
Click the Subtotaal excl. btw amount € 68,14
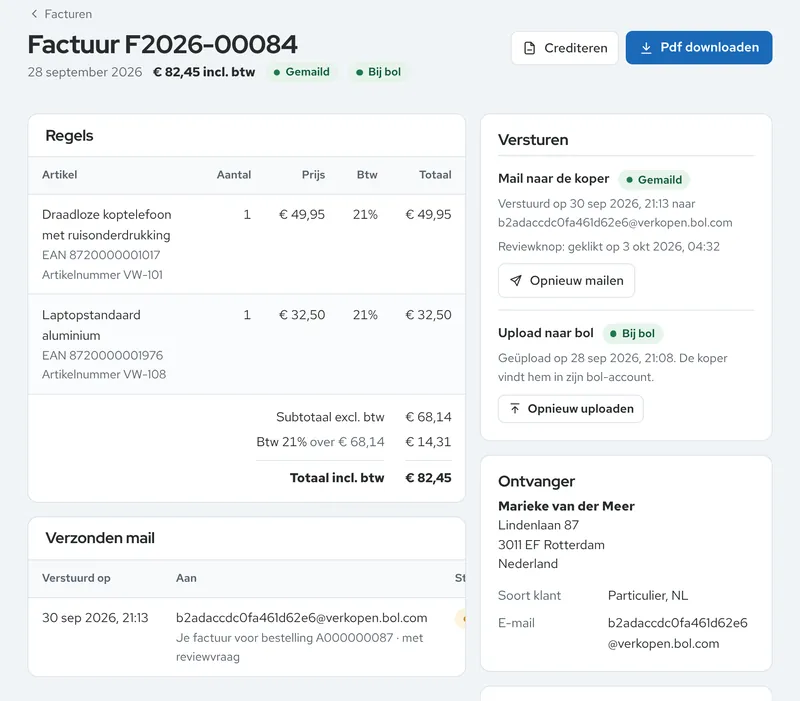[429, 417]
